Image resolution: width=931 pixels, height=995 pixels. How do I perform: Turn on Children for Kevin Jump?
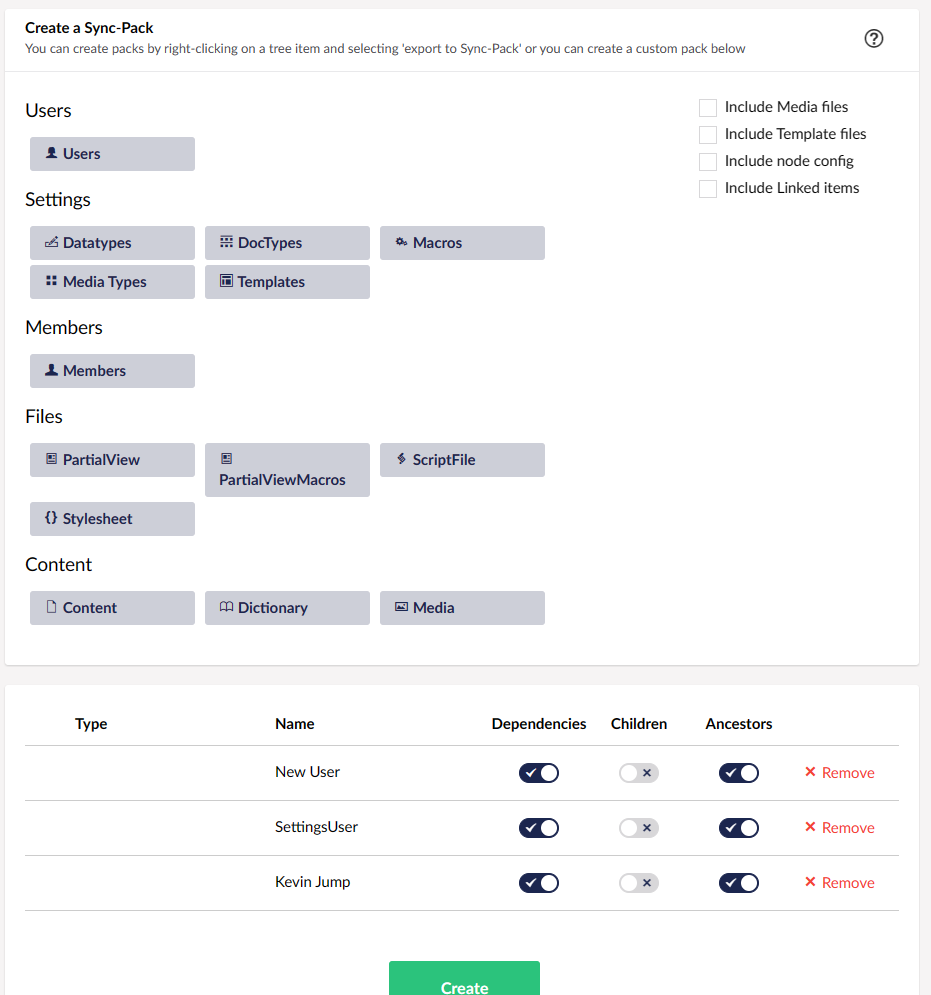tap(638, 883)
